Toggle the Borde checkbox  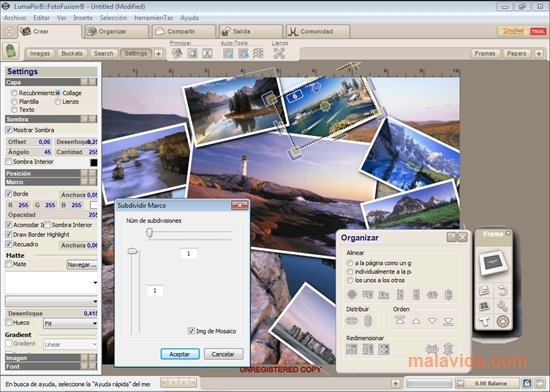9,194
